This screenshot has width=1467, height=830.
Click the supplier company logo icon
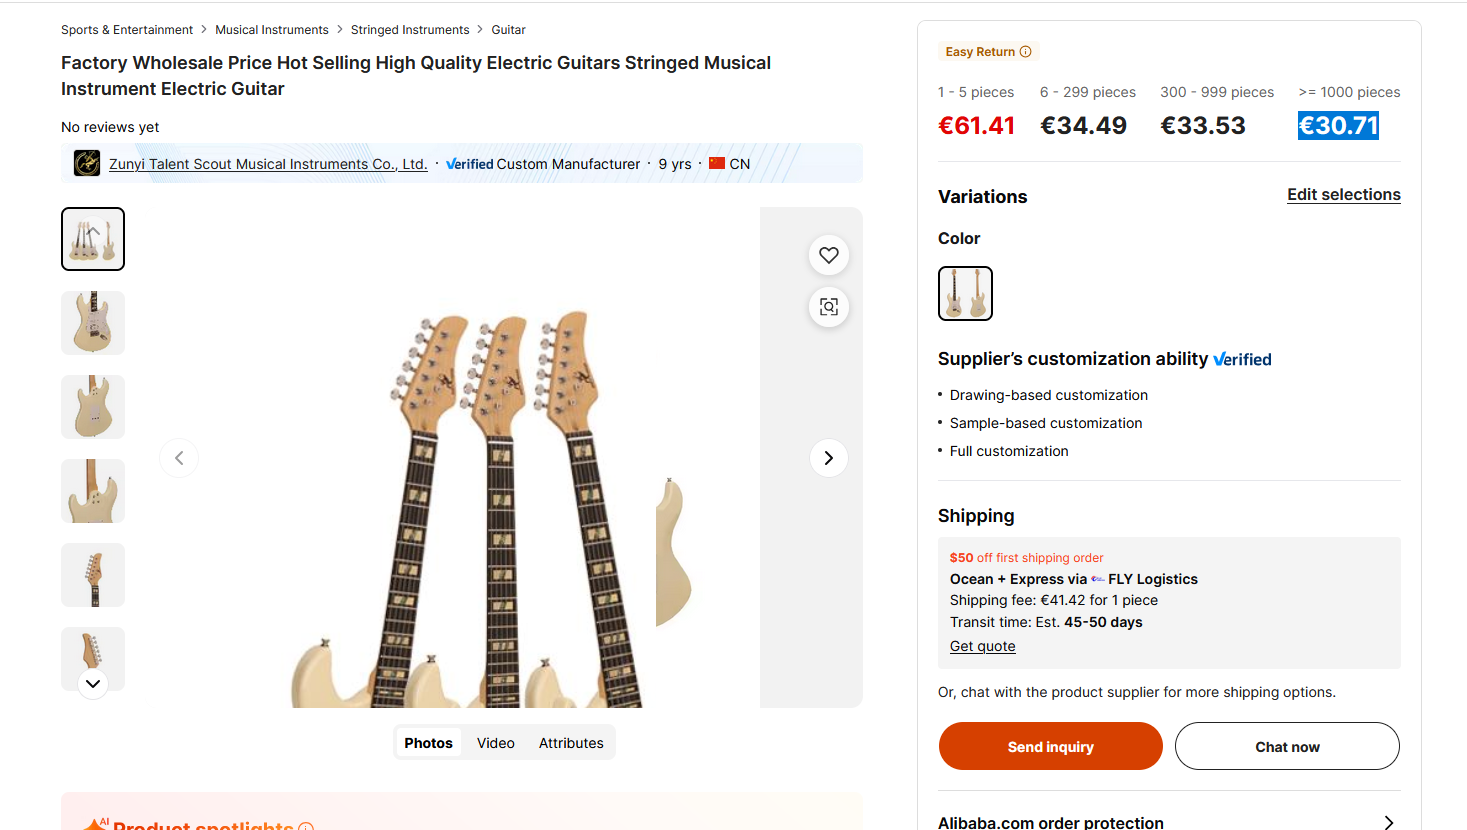(87, 163)
